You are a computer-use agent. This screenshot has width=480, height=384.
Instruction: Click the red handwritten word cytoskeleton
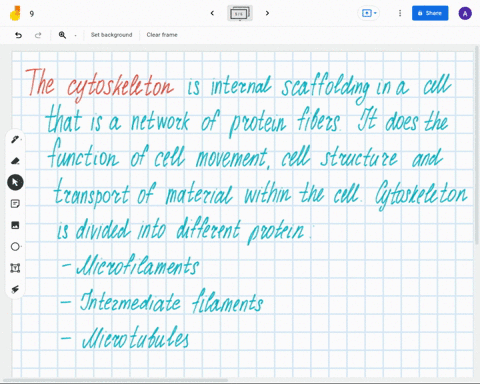pyautogui.click(x=120, y=86)
